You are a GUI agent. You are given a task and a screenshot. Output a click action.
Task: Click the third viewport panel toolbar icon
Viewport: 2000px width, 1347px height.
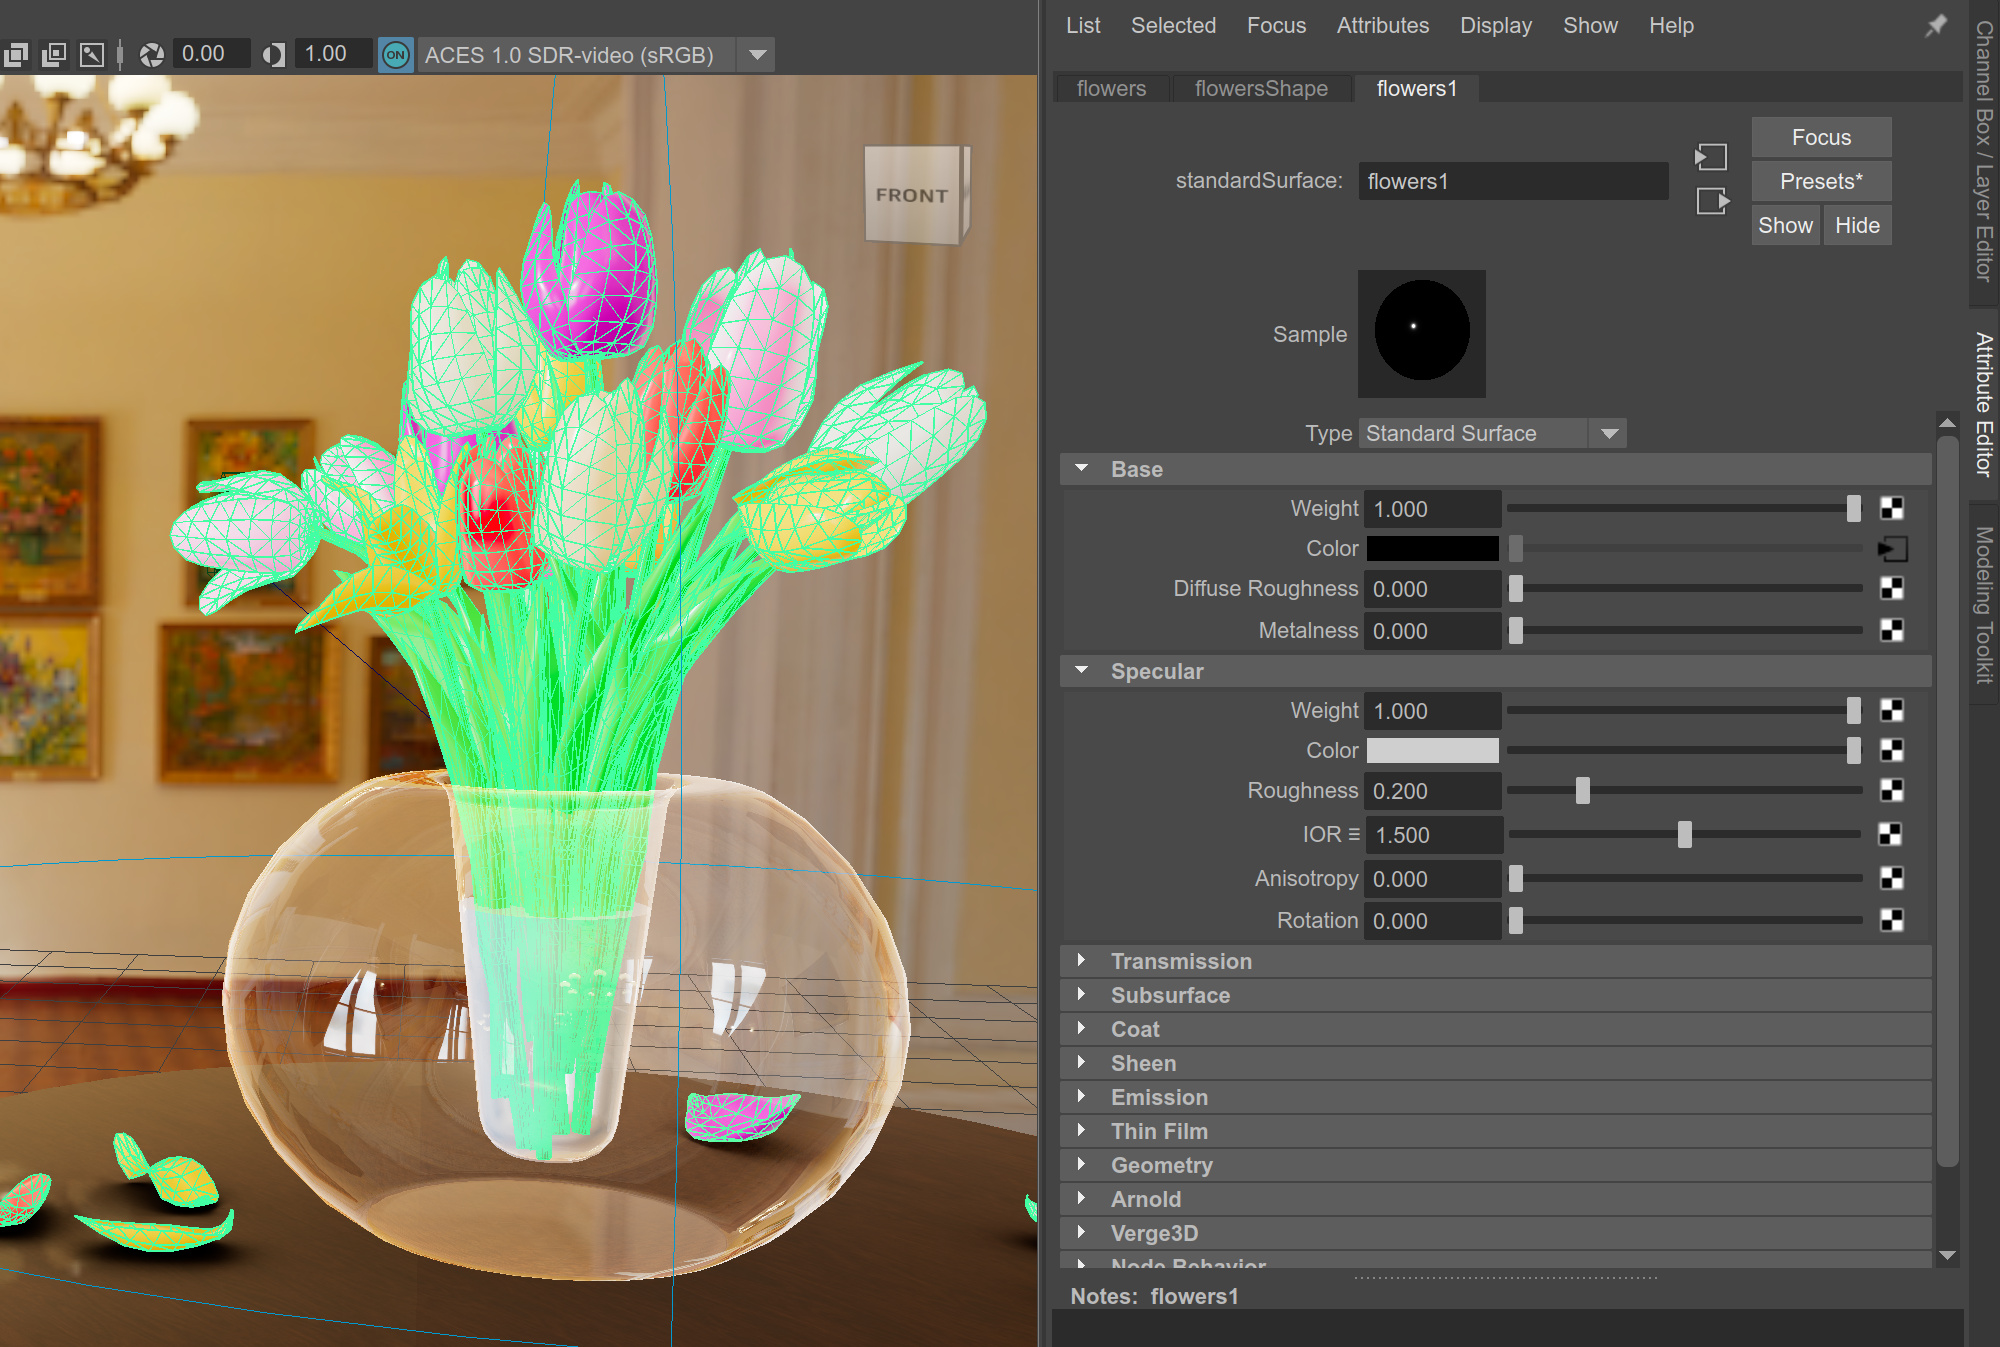point(92,54)
